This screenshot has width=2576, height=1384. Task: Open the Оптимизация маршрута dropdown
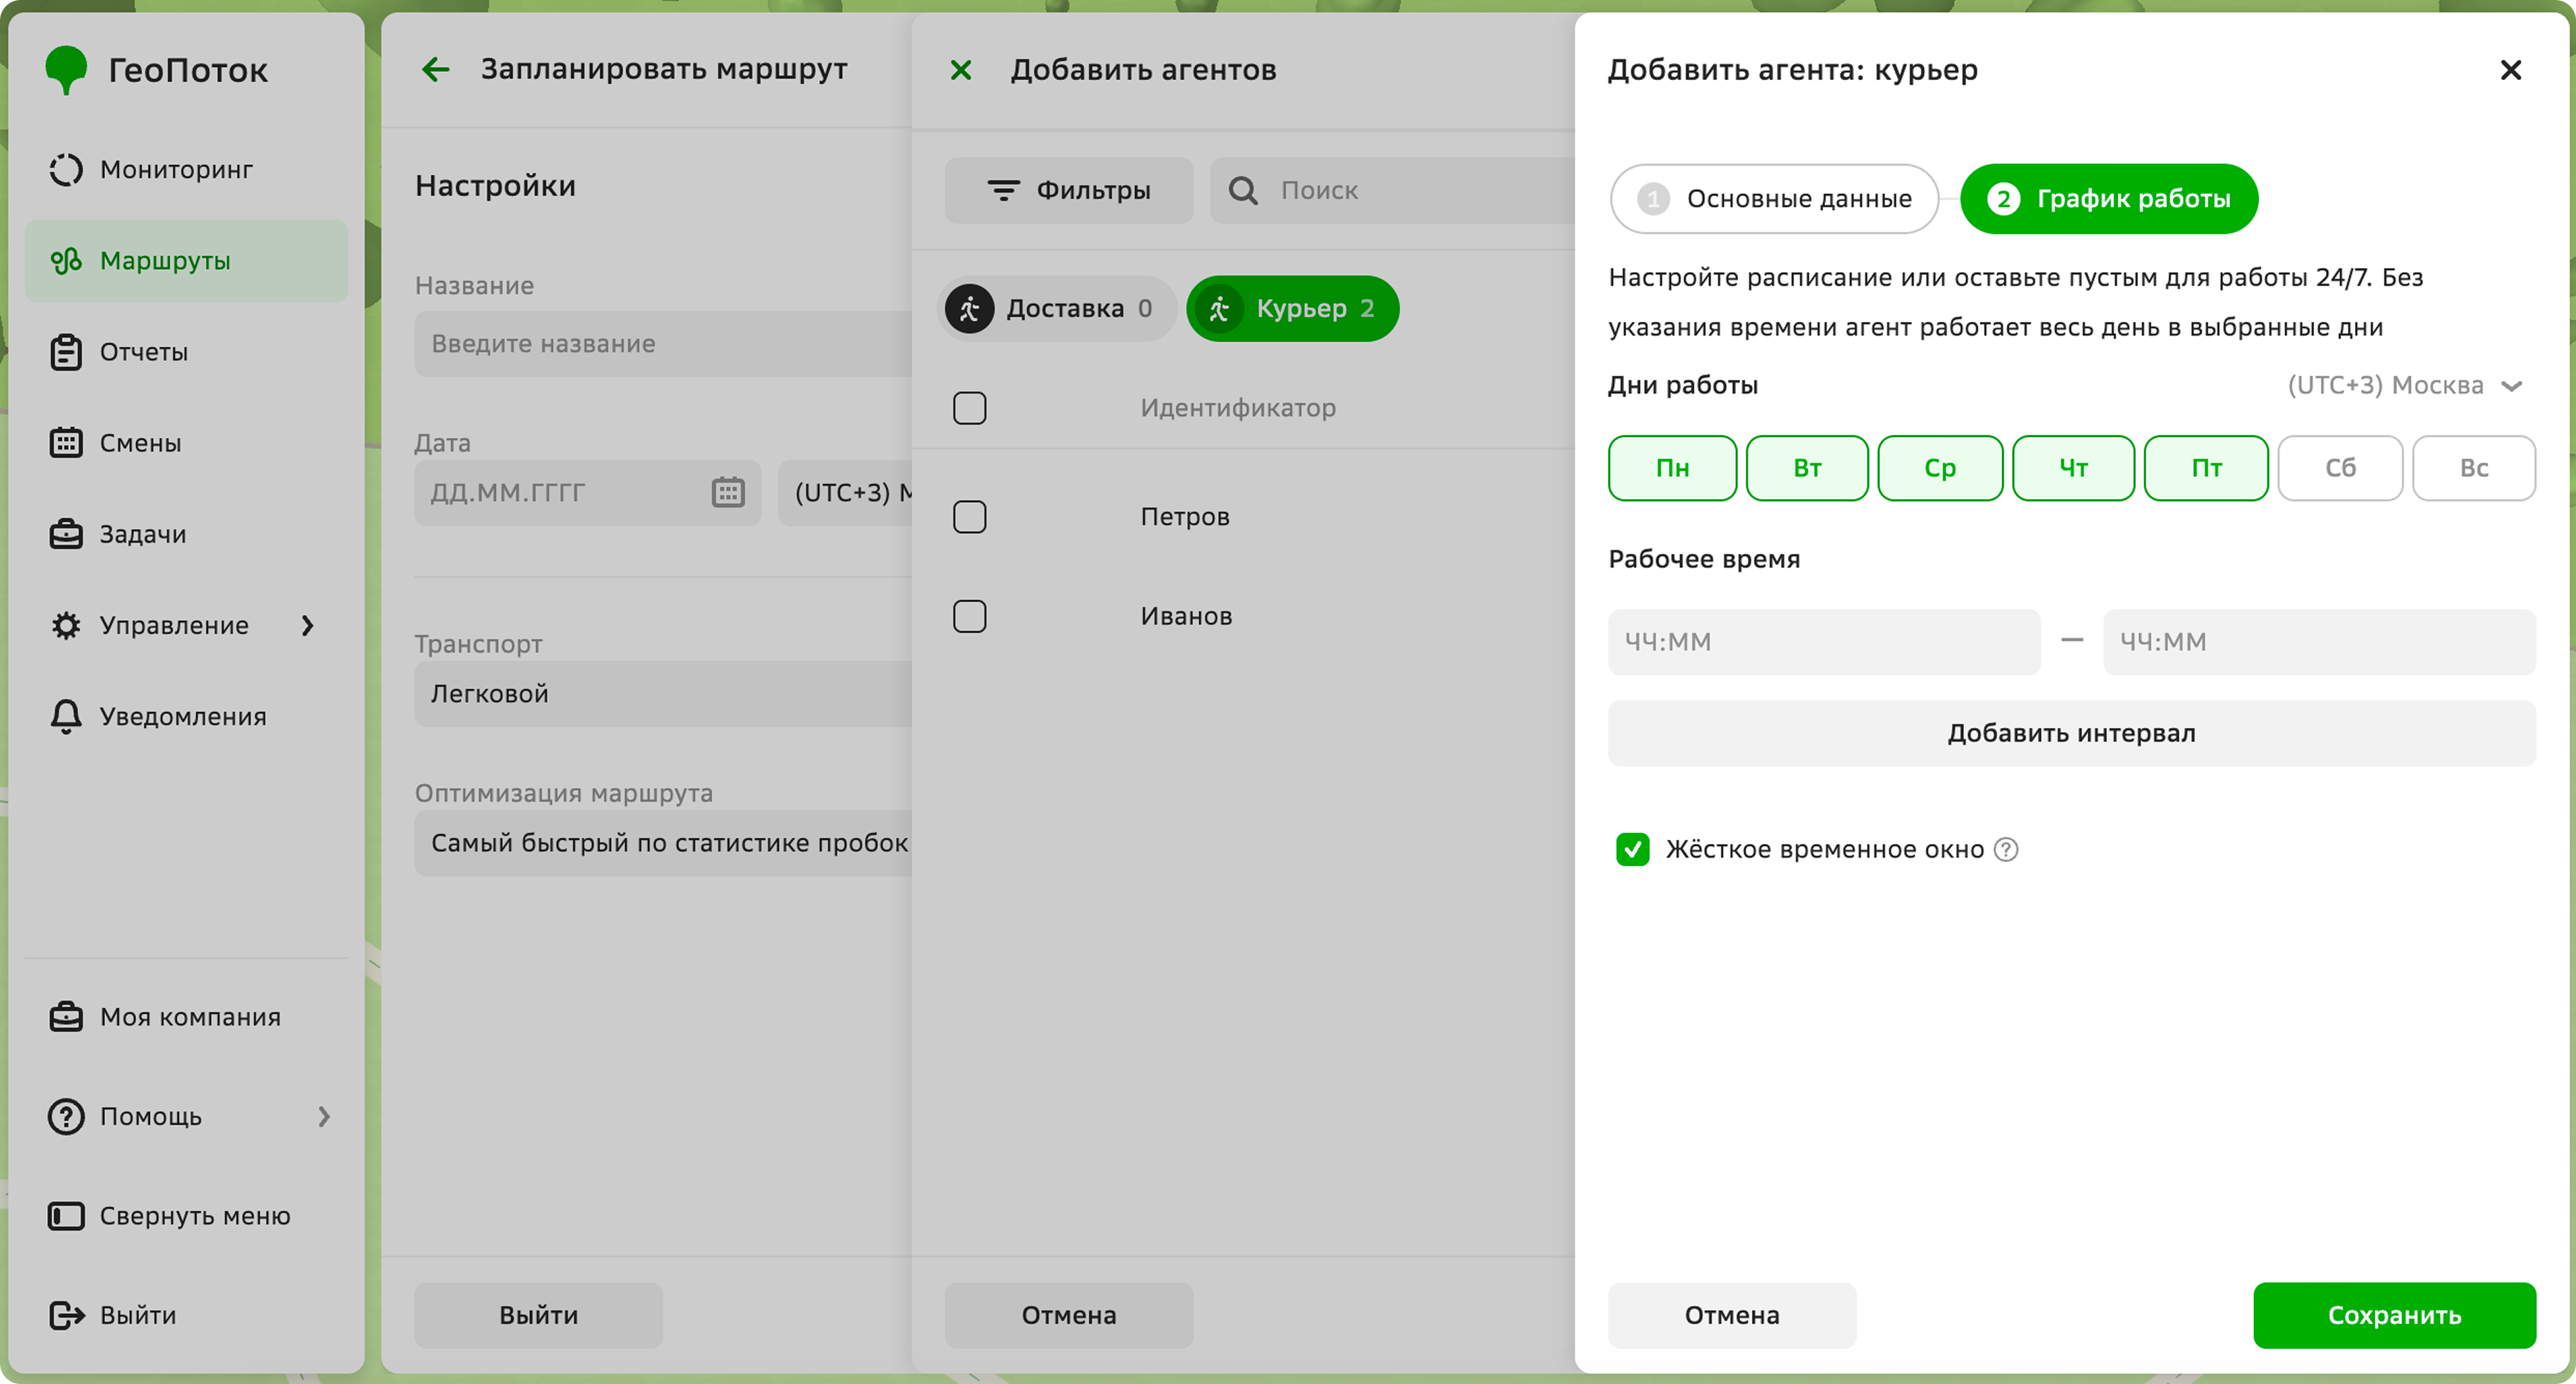click(663, 843)
